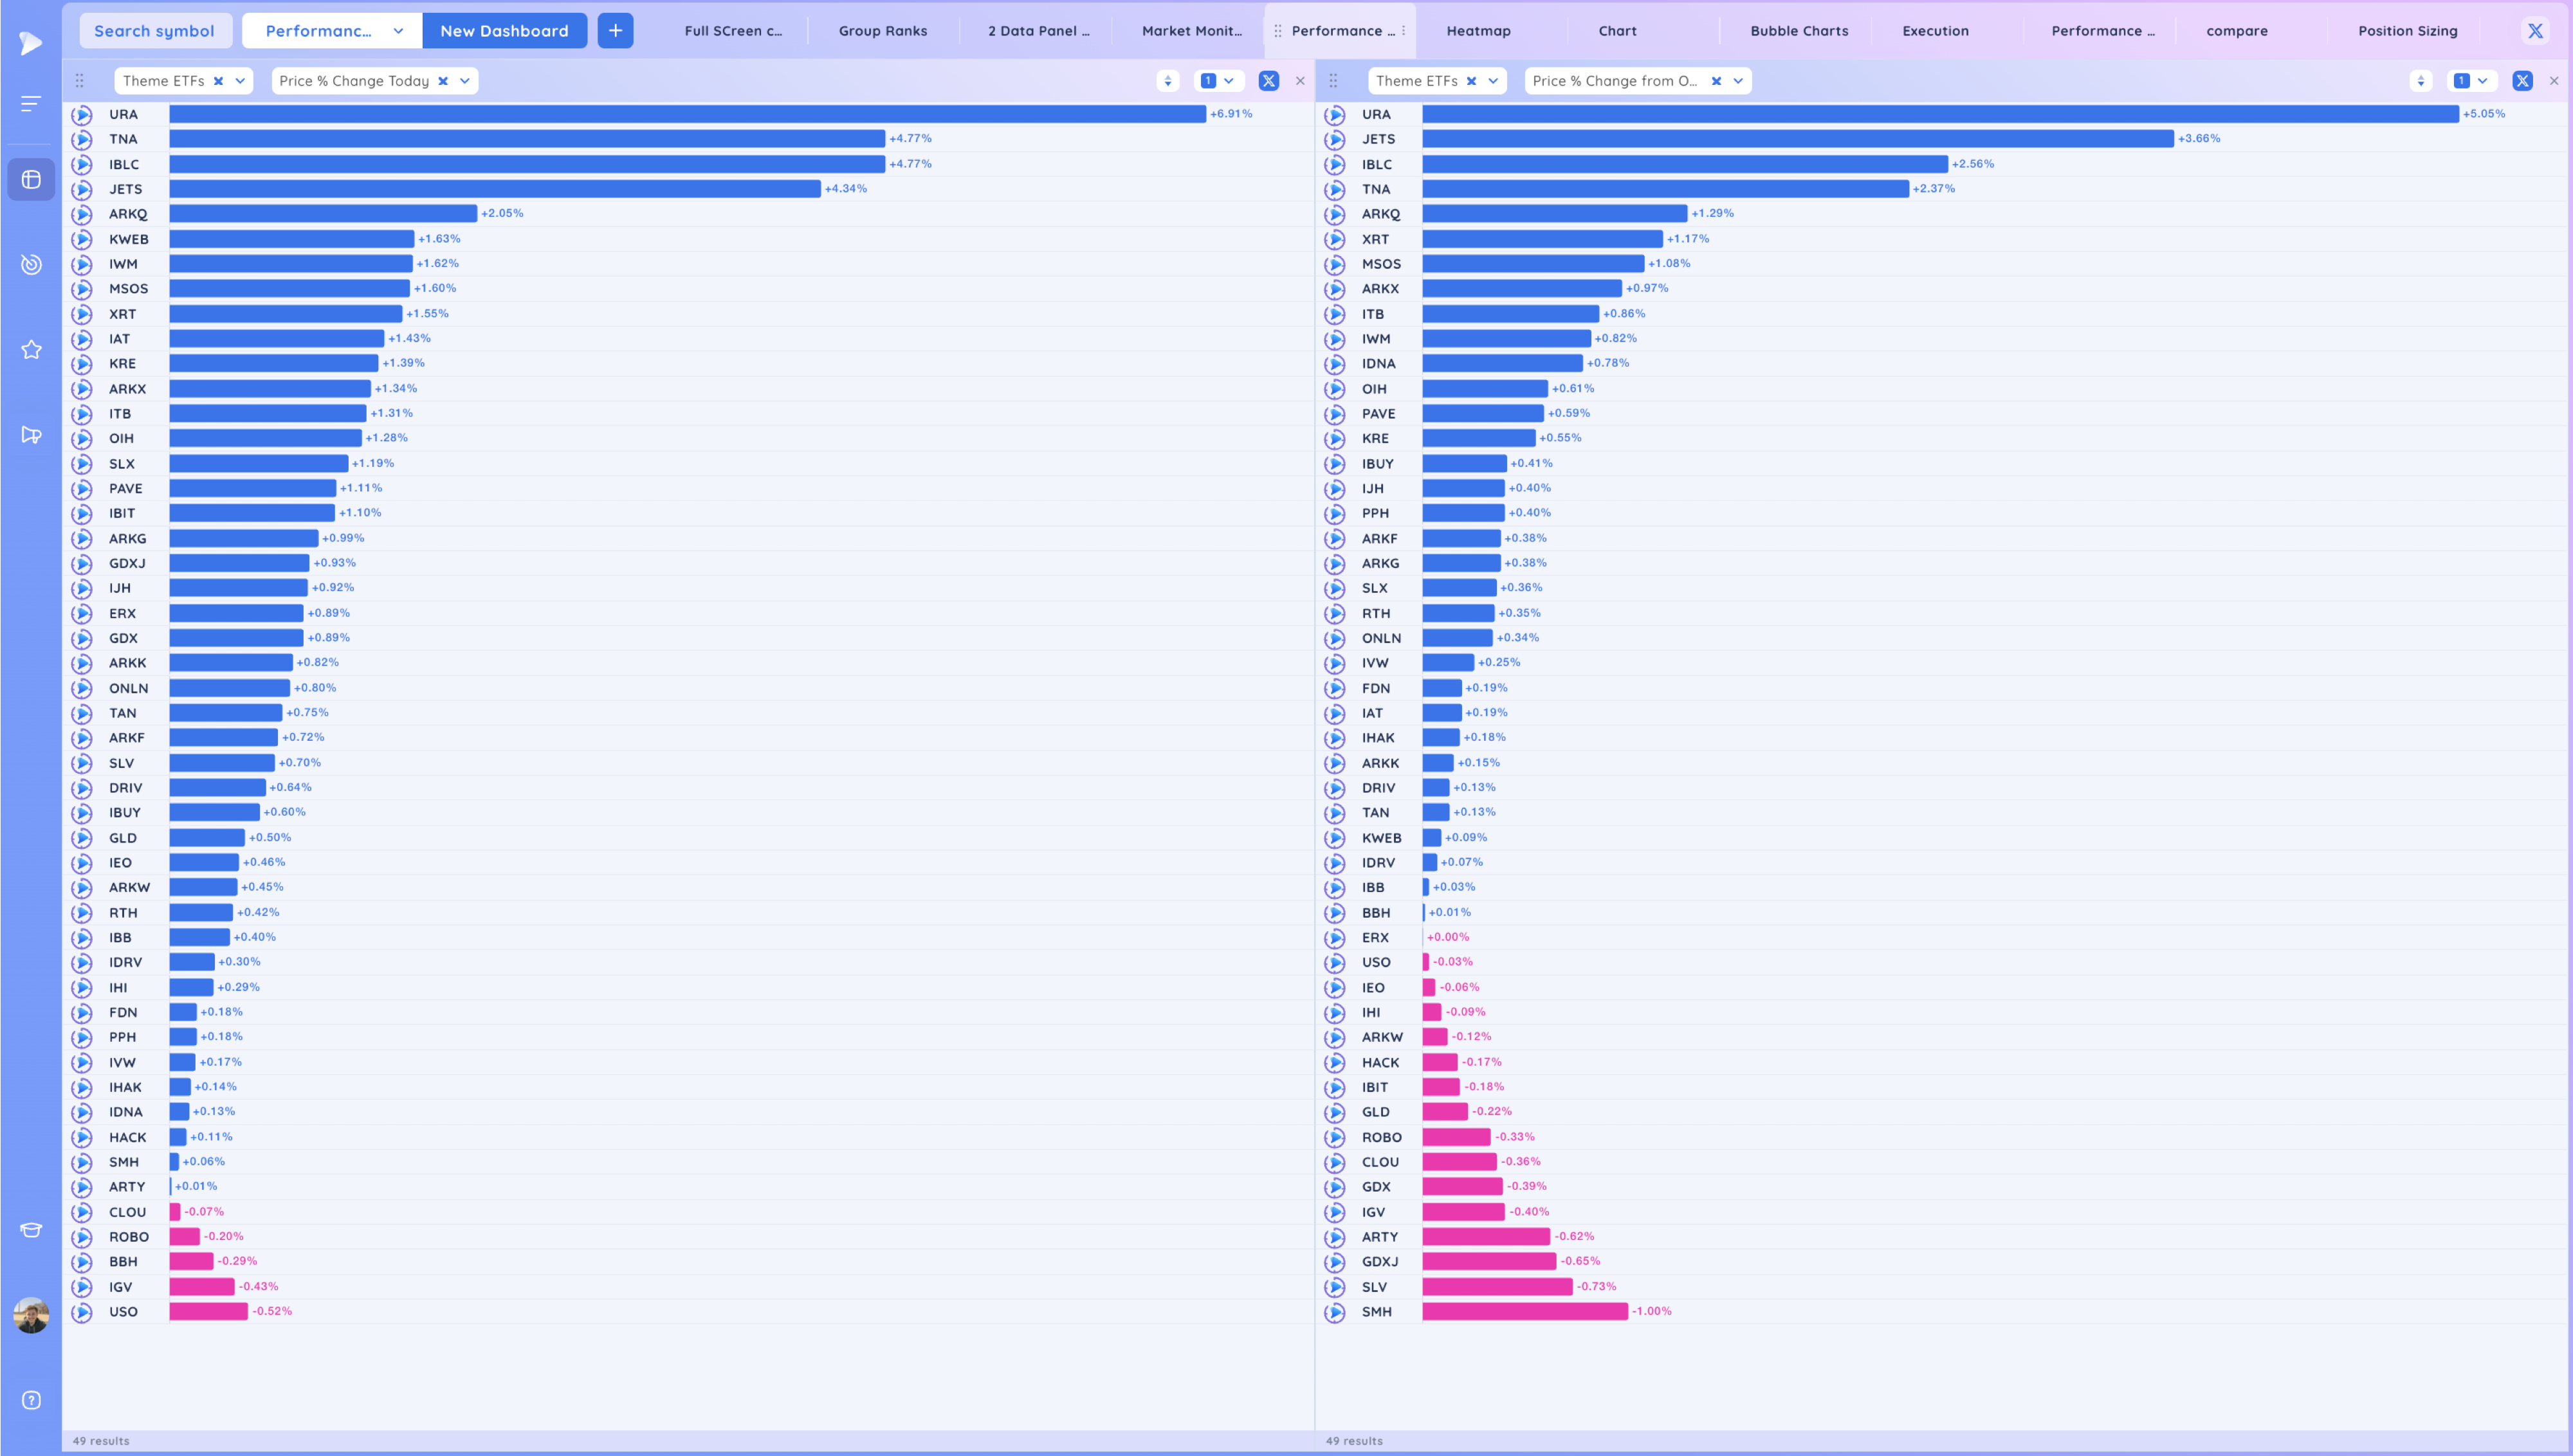Click the dashboard layout icon in sidebar
The width and height of the screenshot is (2573, 1456).
point(31,180)
